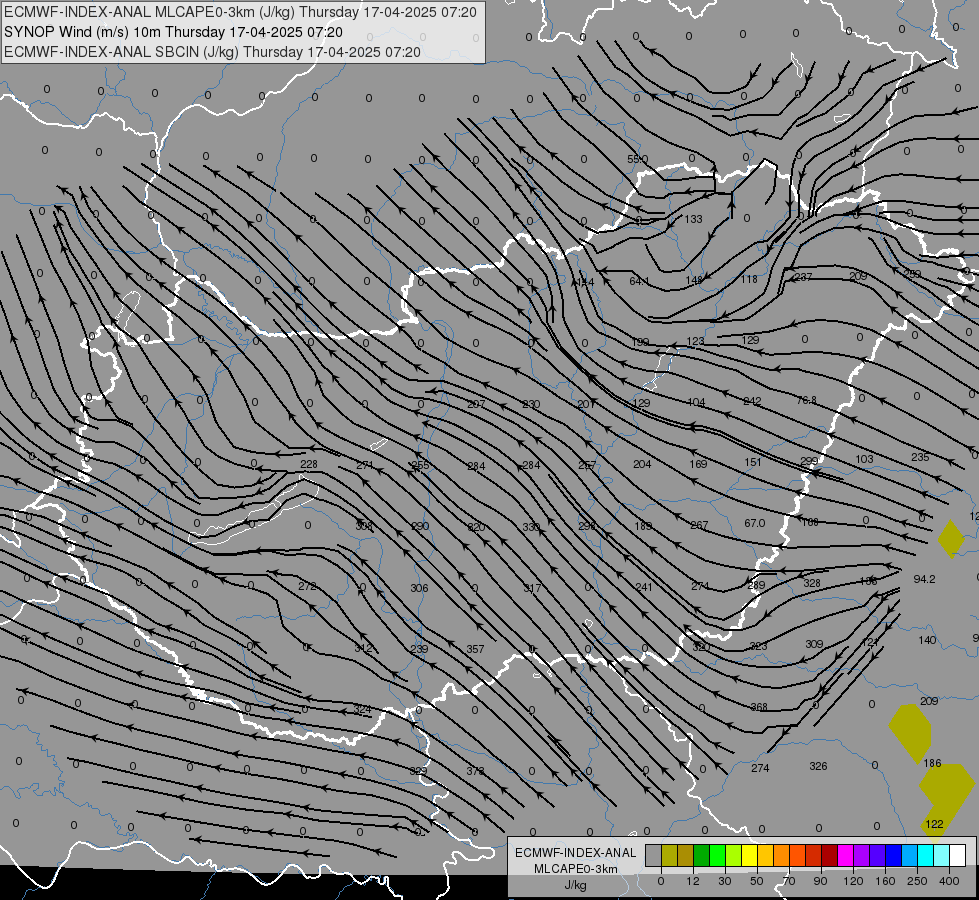Click the legend tick value 120
This screenshot has width=979, height=900.
coord(852,881)
